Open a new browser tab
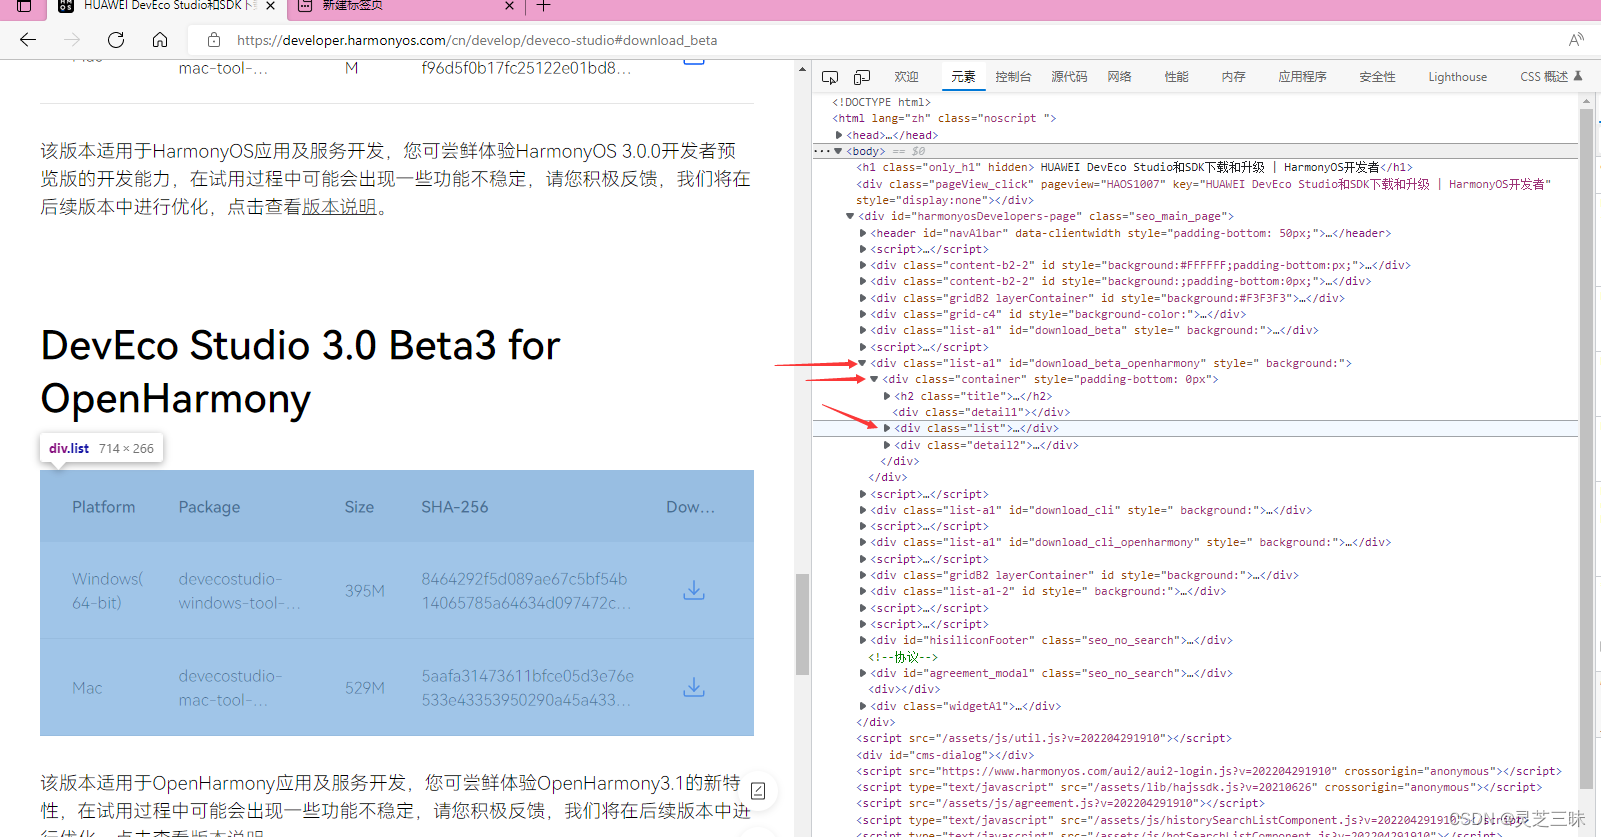The height and width of the screenshot is (837, 1601). (x=544, y=6)
